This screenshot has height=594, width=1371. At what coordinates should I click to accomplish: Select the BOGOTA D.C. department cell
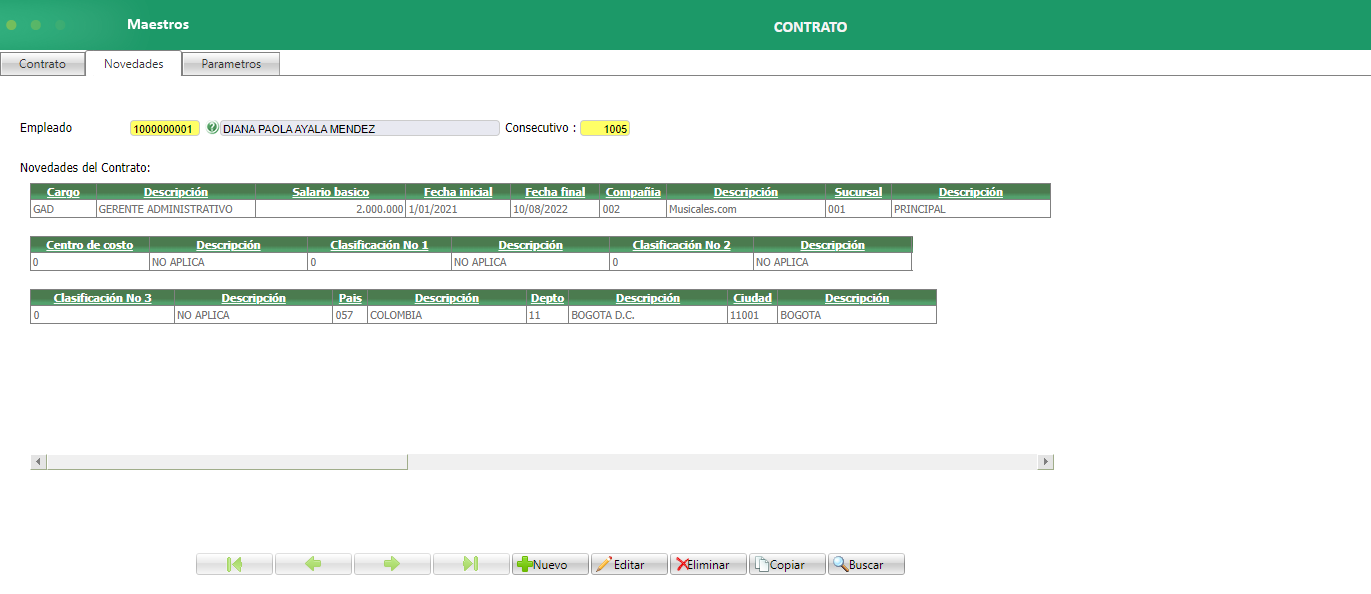[x=647, y=315]
